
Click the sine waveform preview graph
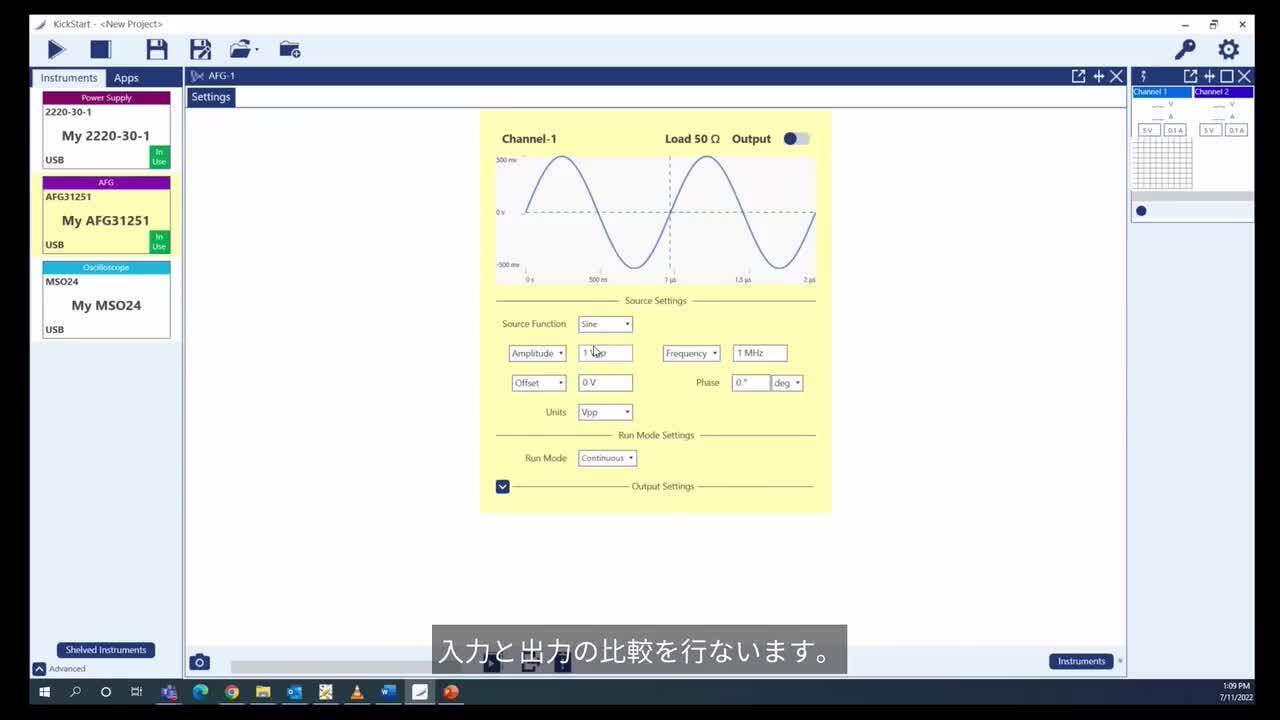pyautogui.click(x=656, y=220)
